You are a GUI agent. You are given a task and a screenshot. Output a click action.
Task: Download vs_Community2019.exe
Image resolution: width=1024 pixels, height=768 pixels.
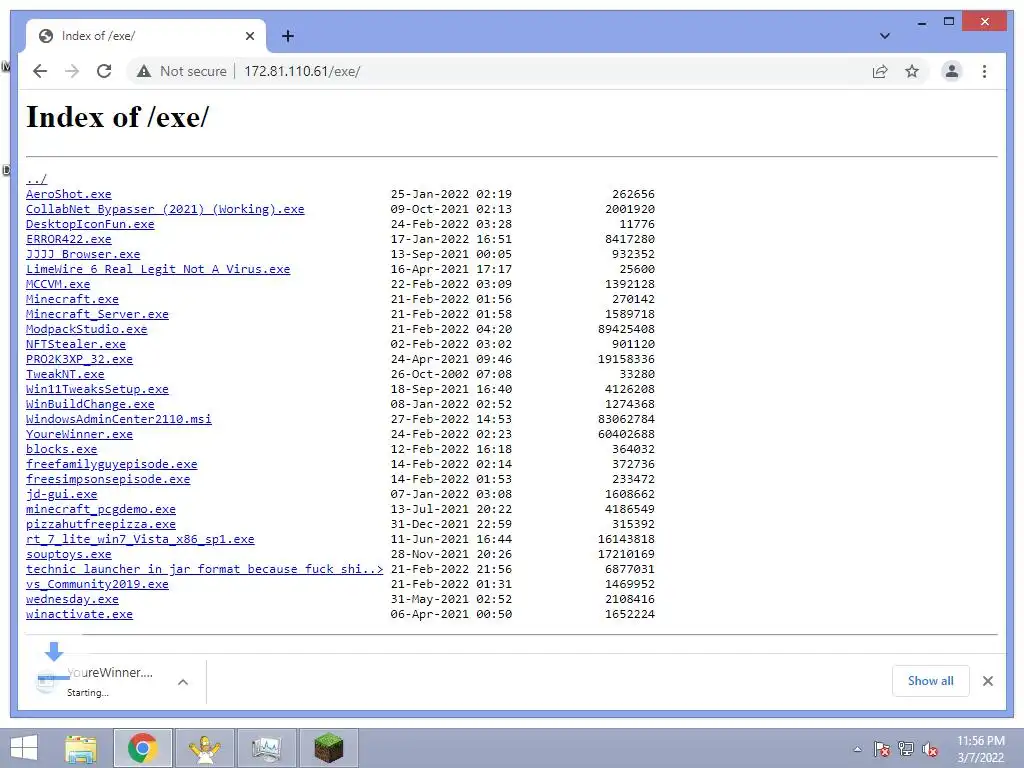pyautogui.click(x=97, y=584)
